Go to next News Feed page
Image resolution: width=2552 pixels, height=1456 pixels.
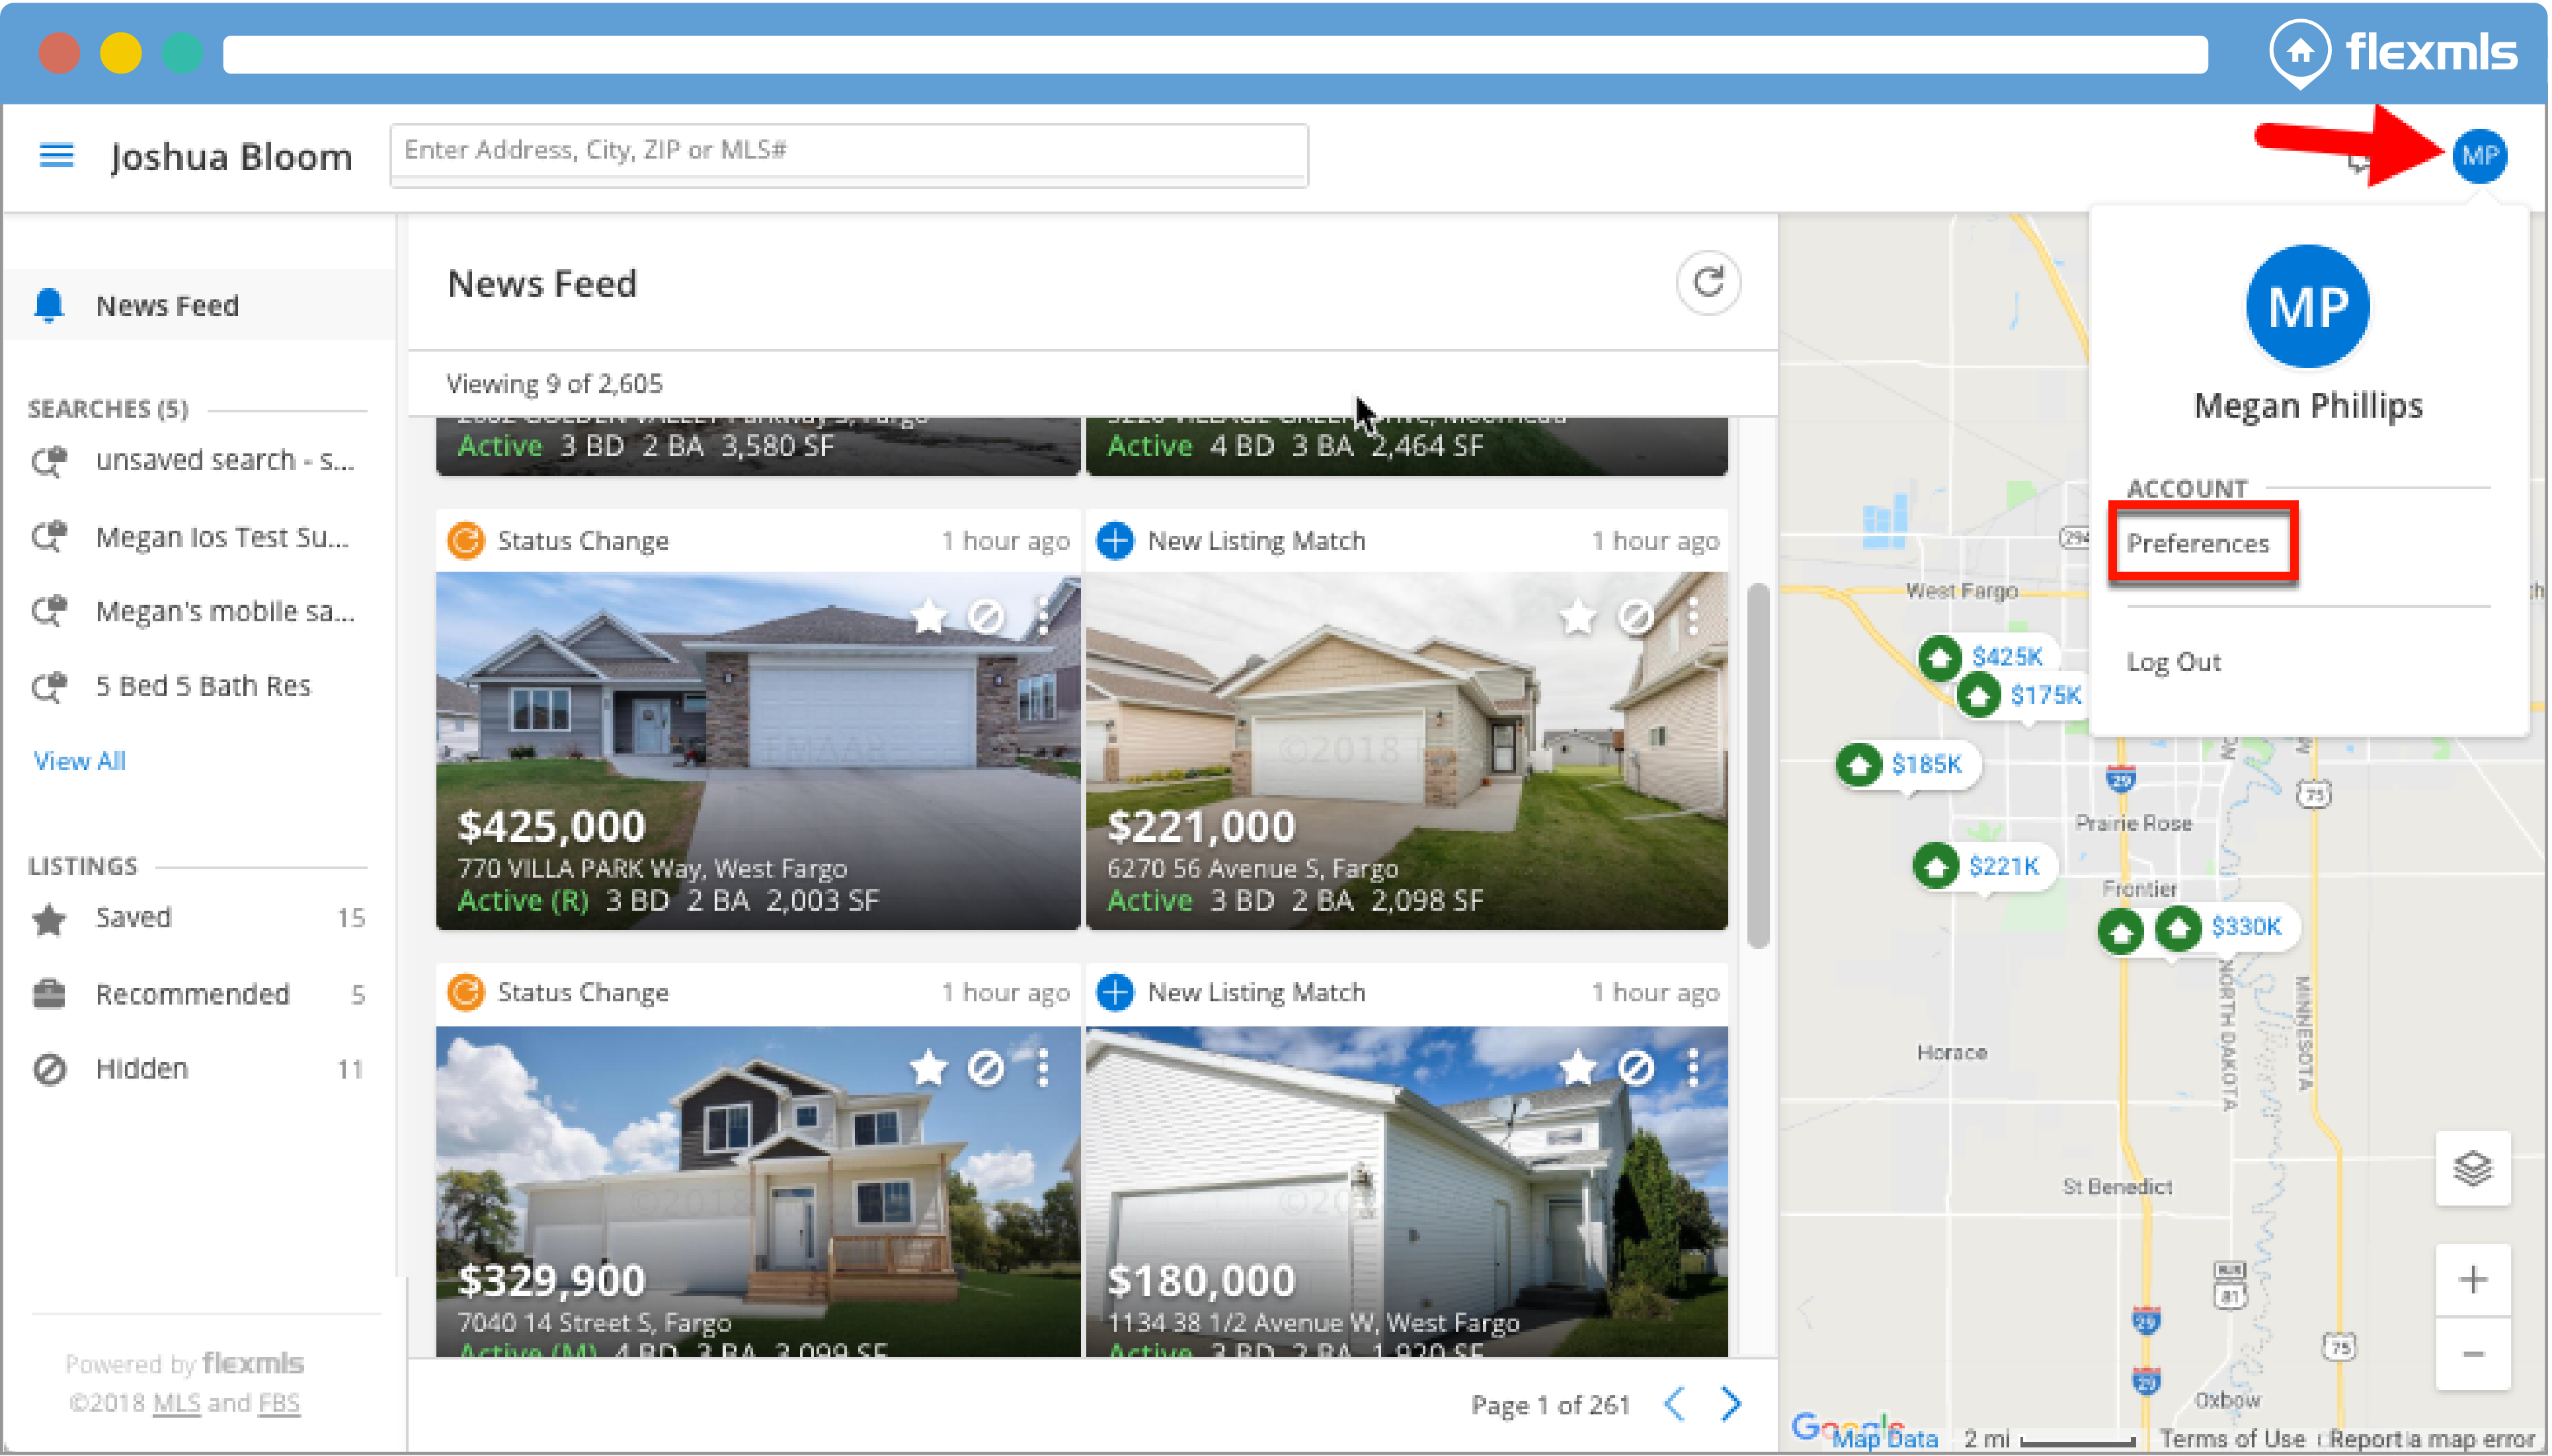(1731, 1404)
